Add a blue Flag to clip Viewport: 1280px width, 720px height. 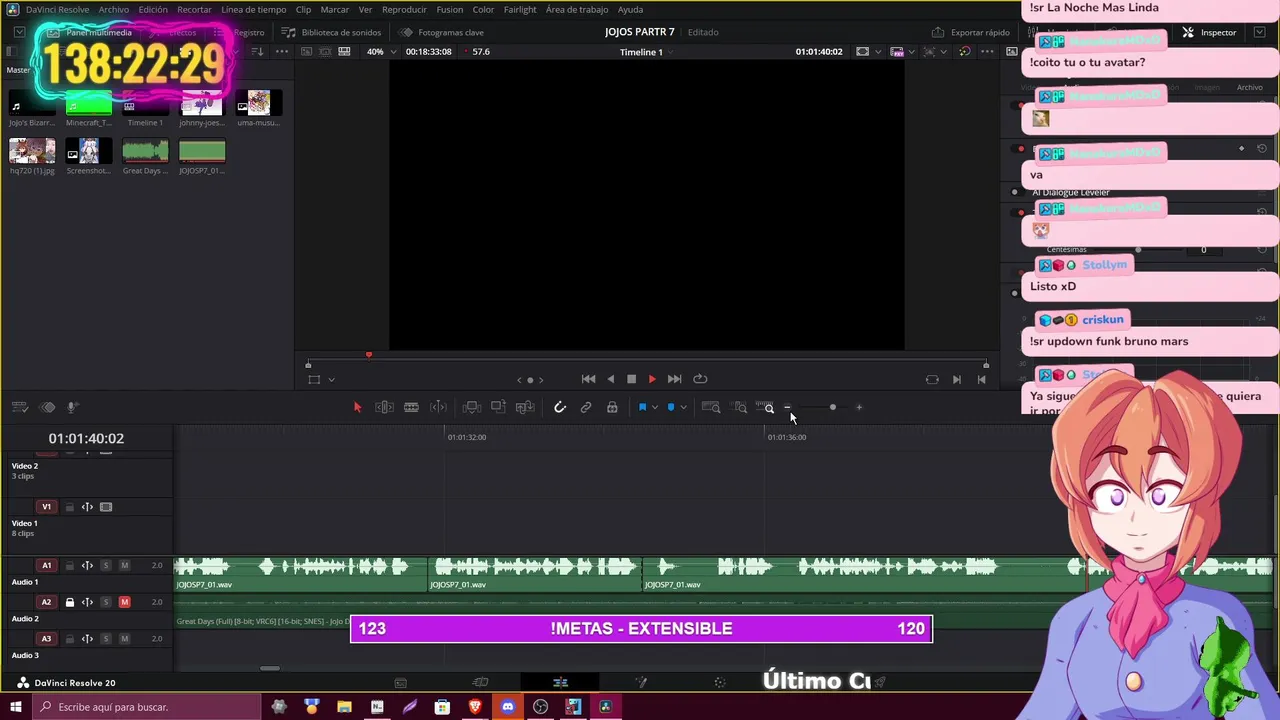[642, 407]
